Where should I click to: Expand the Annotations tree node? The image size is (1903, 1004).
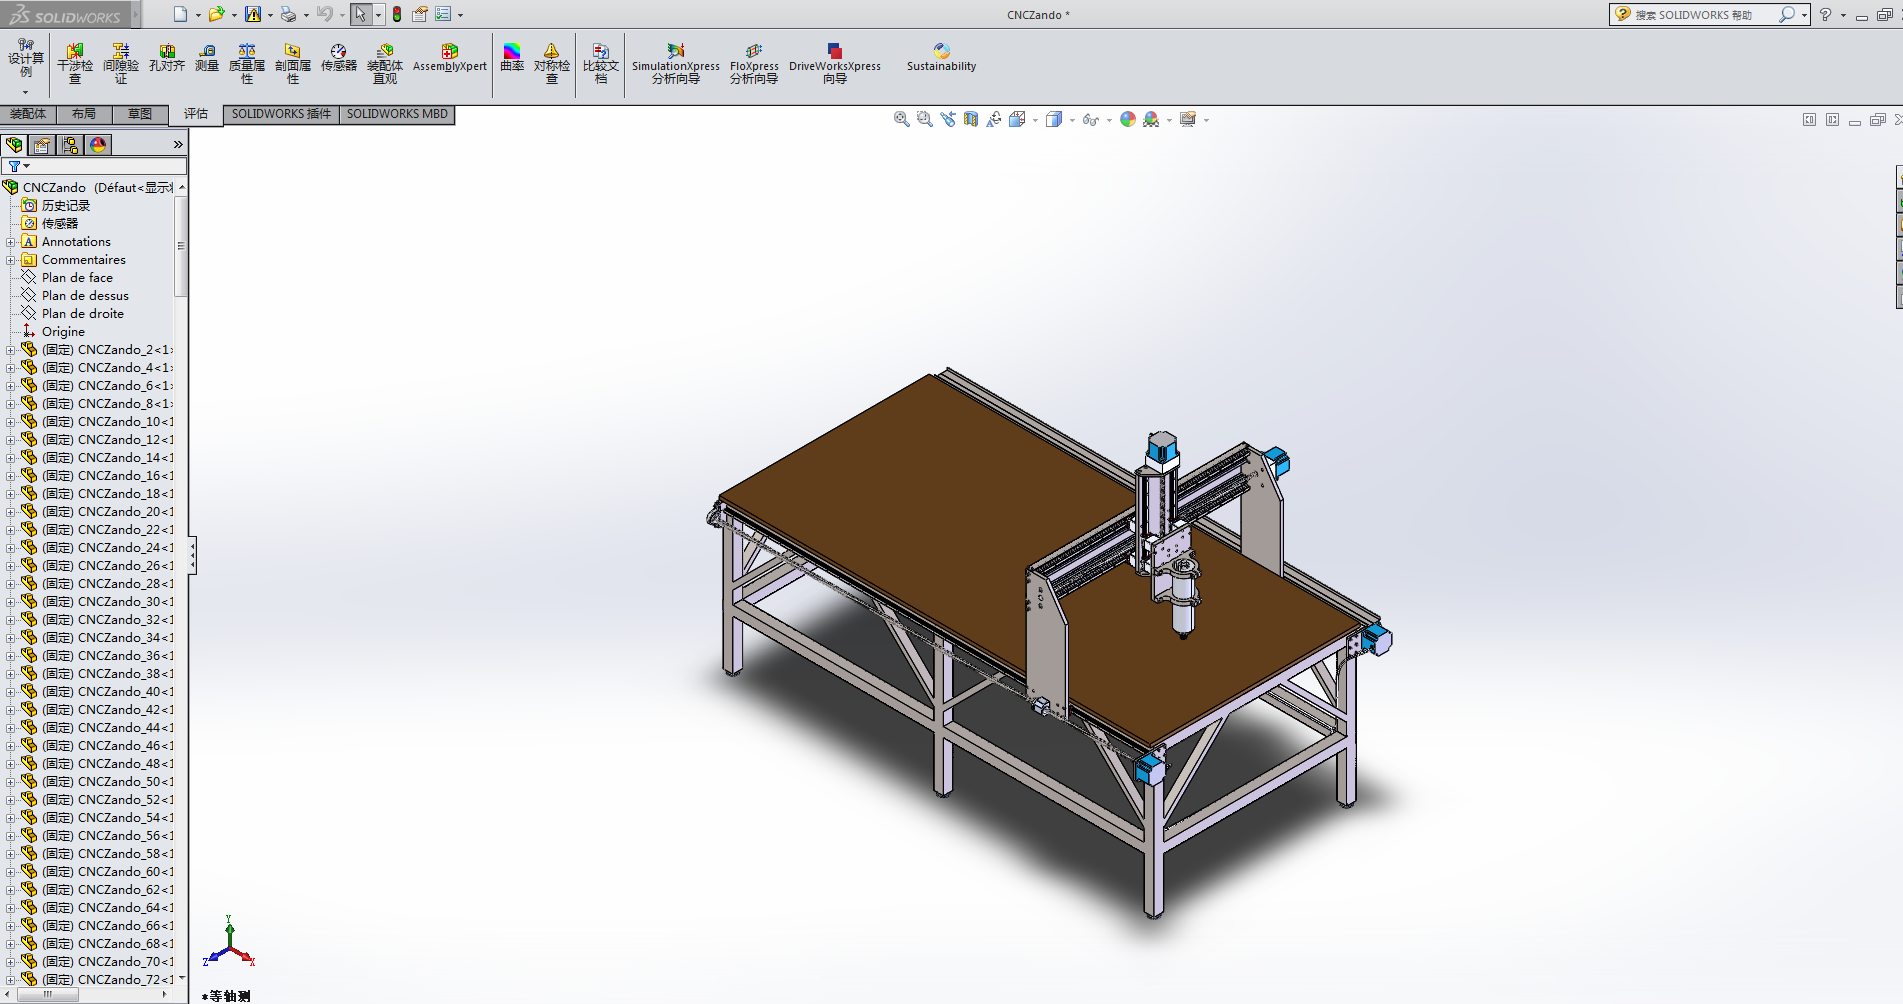point(11,242)
